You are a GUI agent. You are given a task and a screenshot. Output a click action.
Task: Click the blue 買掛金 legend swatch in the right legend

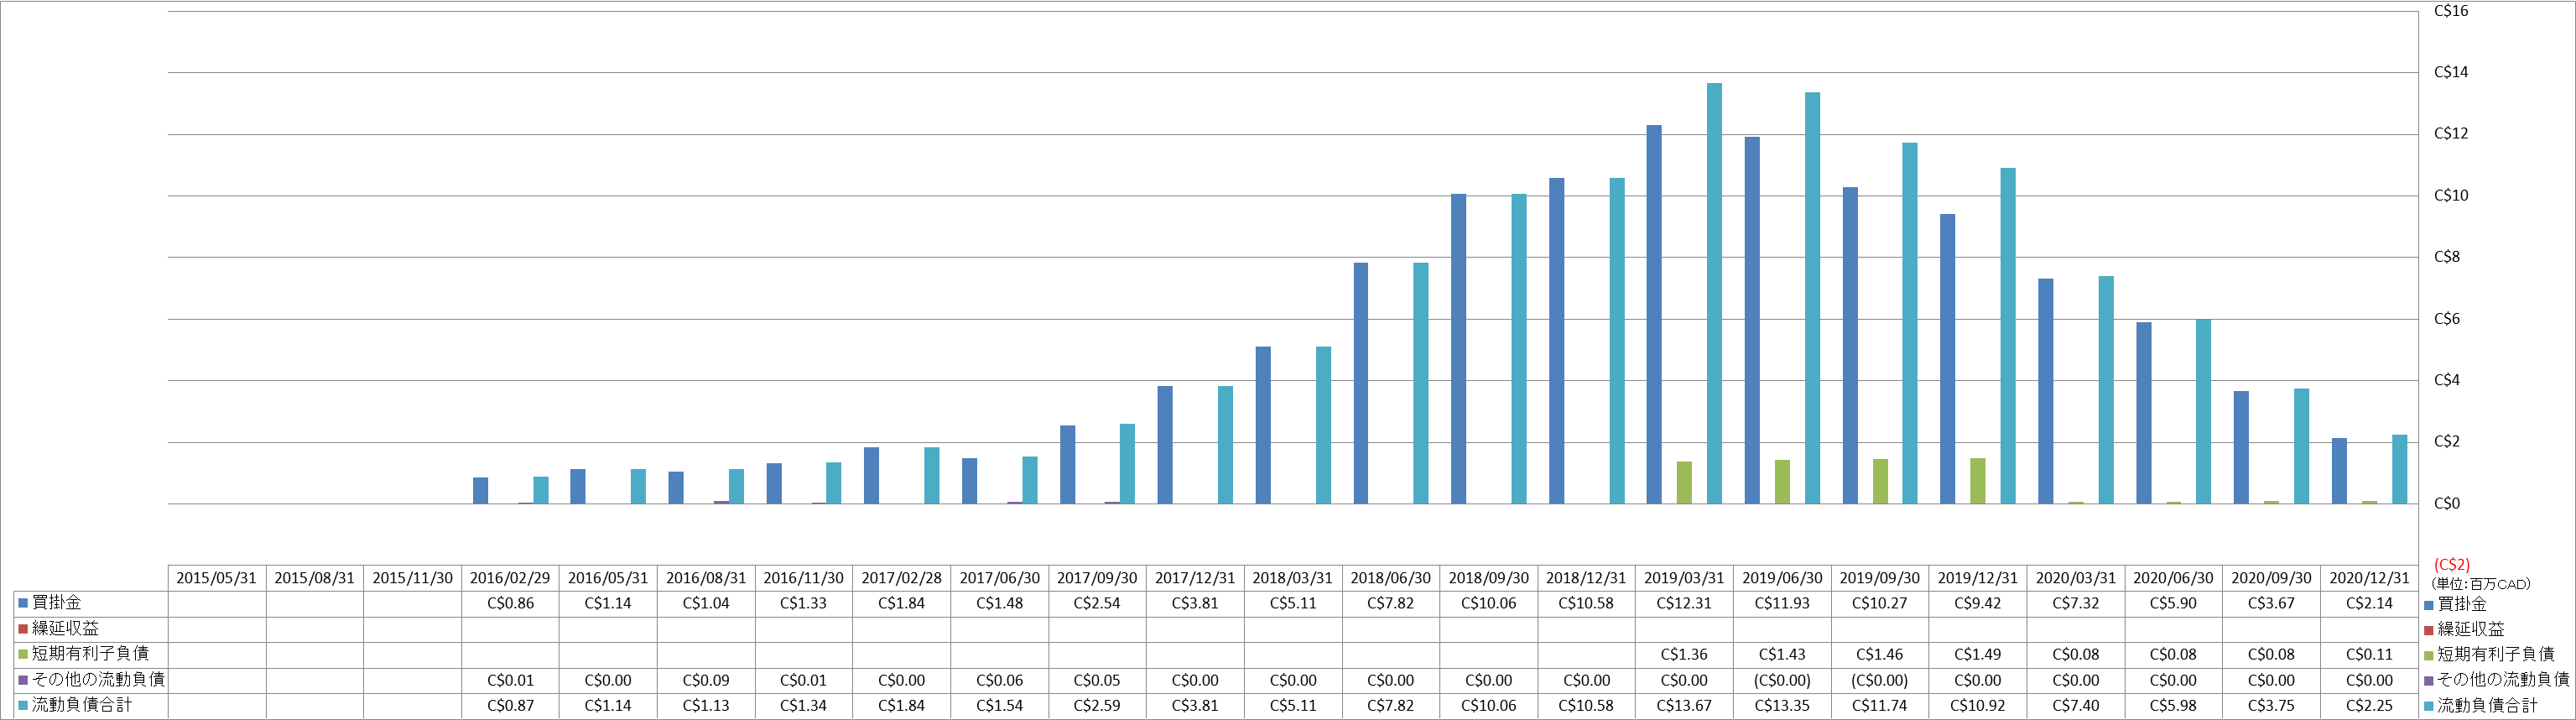[2429, 605]
